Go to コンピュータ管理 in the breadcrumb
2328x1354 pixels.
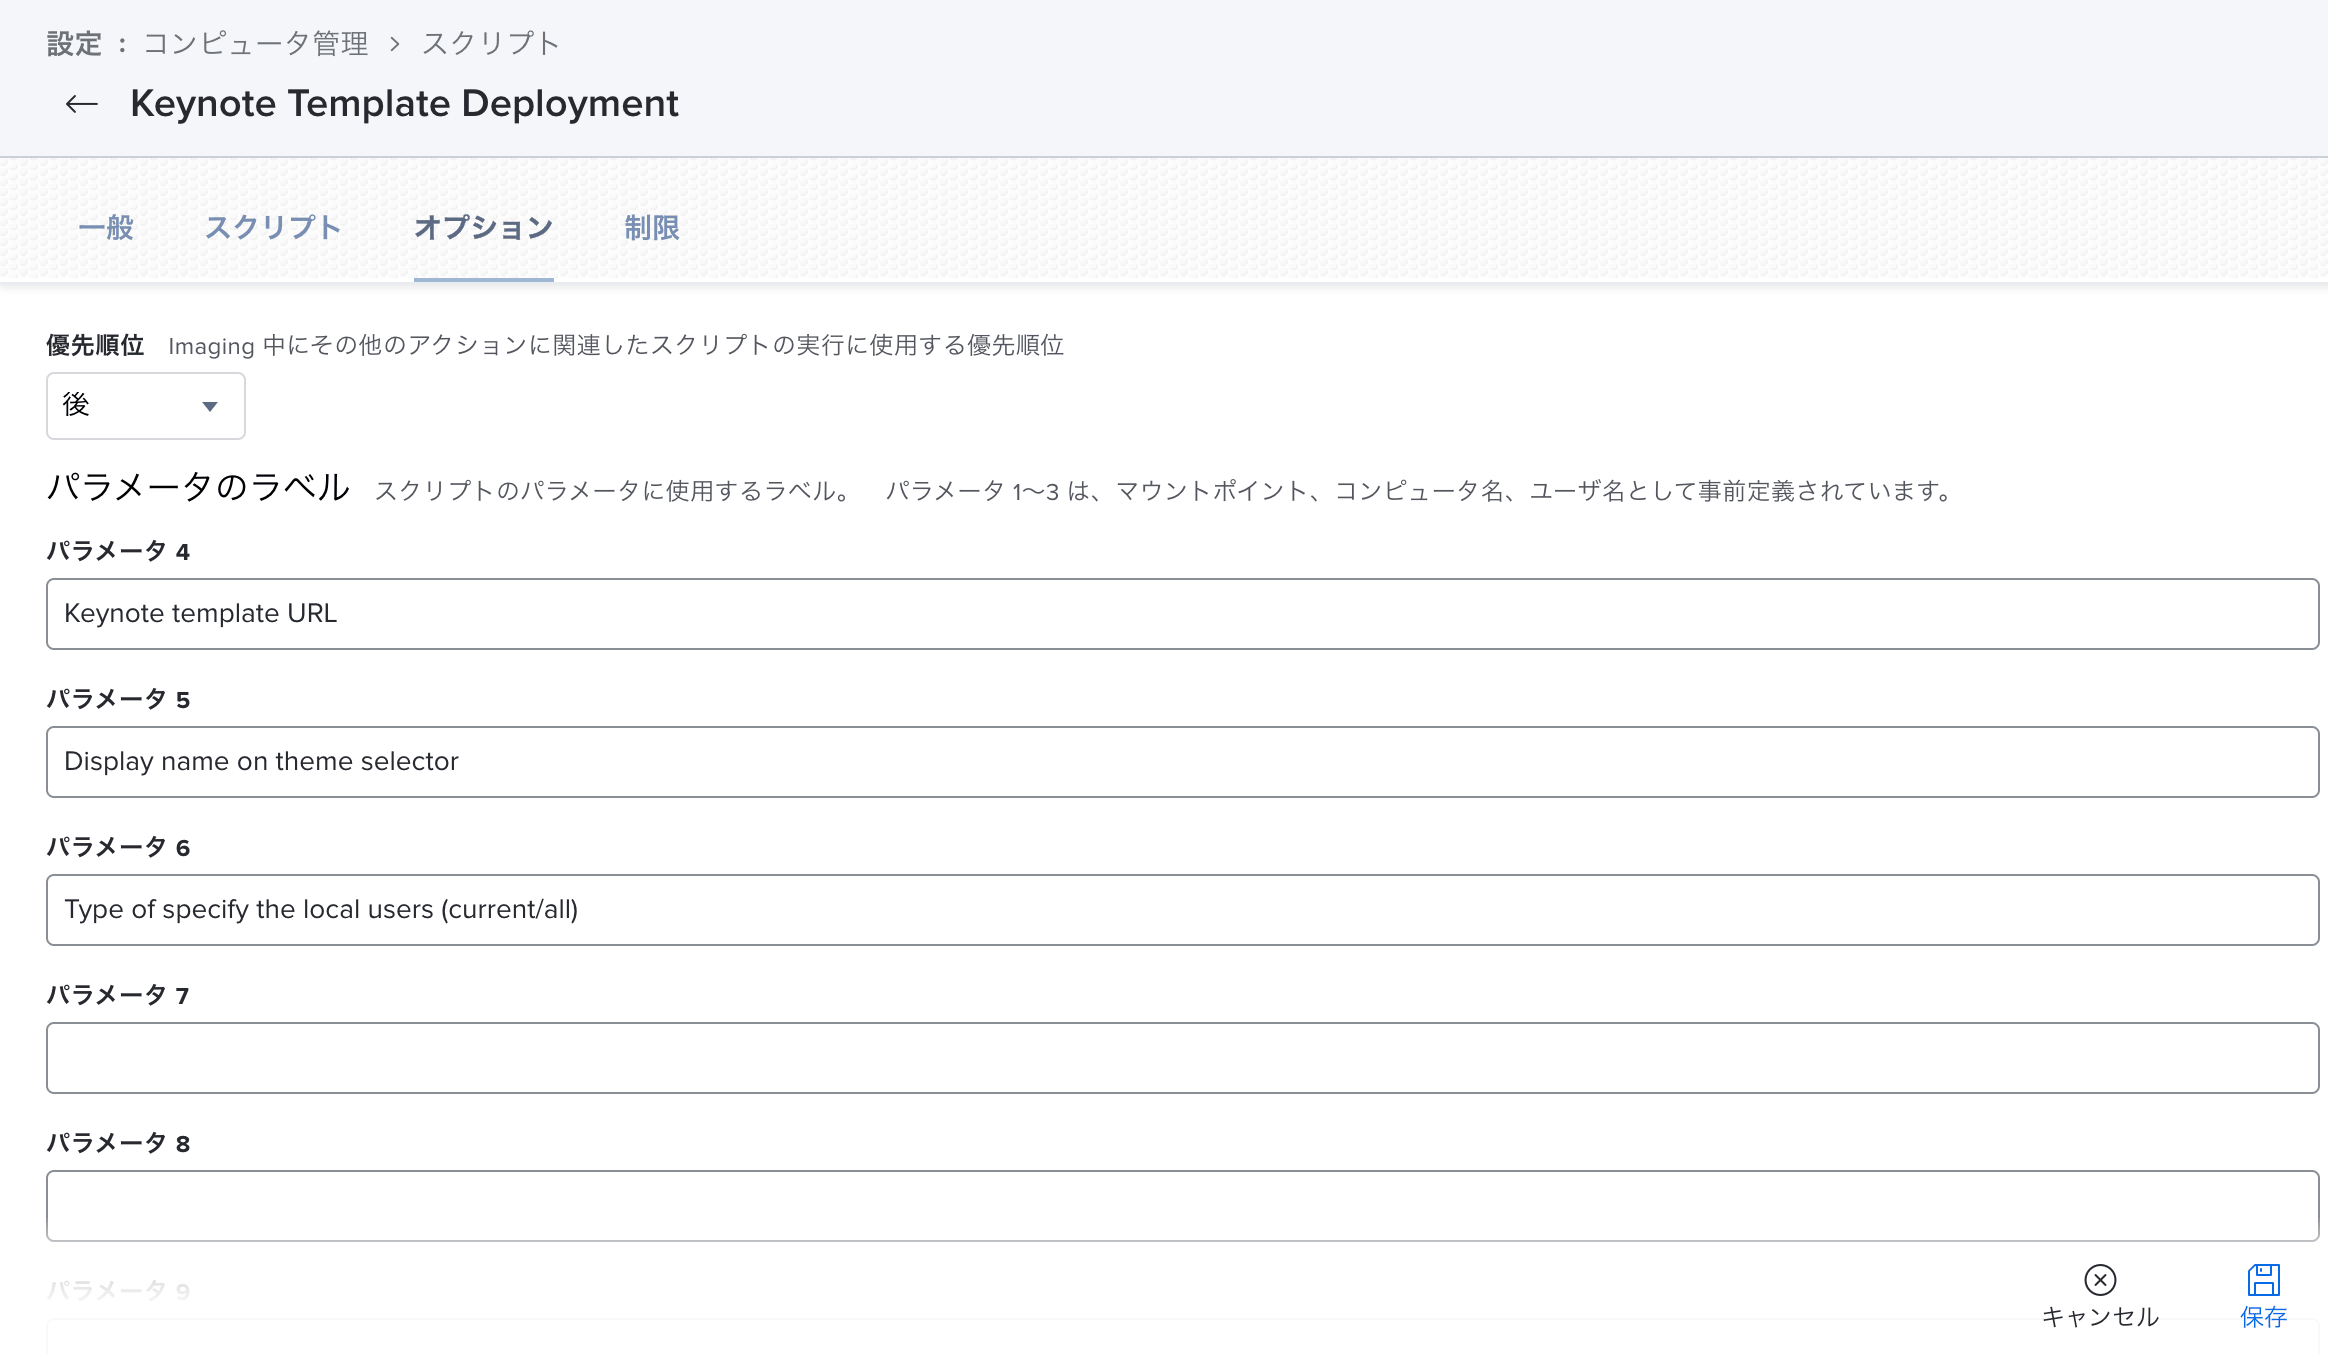point(256,44)
